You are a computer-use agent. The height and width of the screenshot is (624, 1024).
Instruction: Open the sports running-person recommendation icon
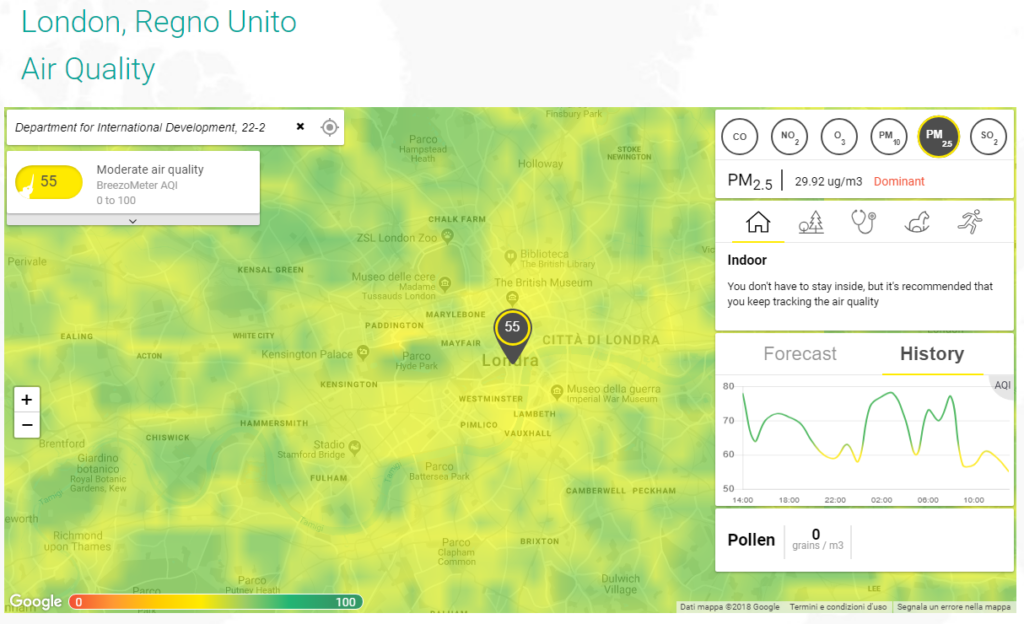click(x=970, y=222)
